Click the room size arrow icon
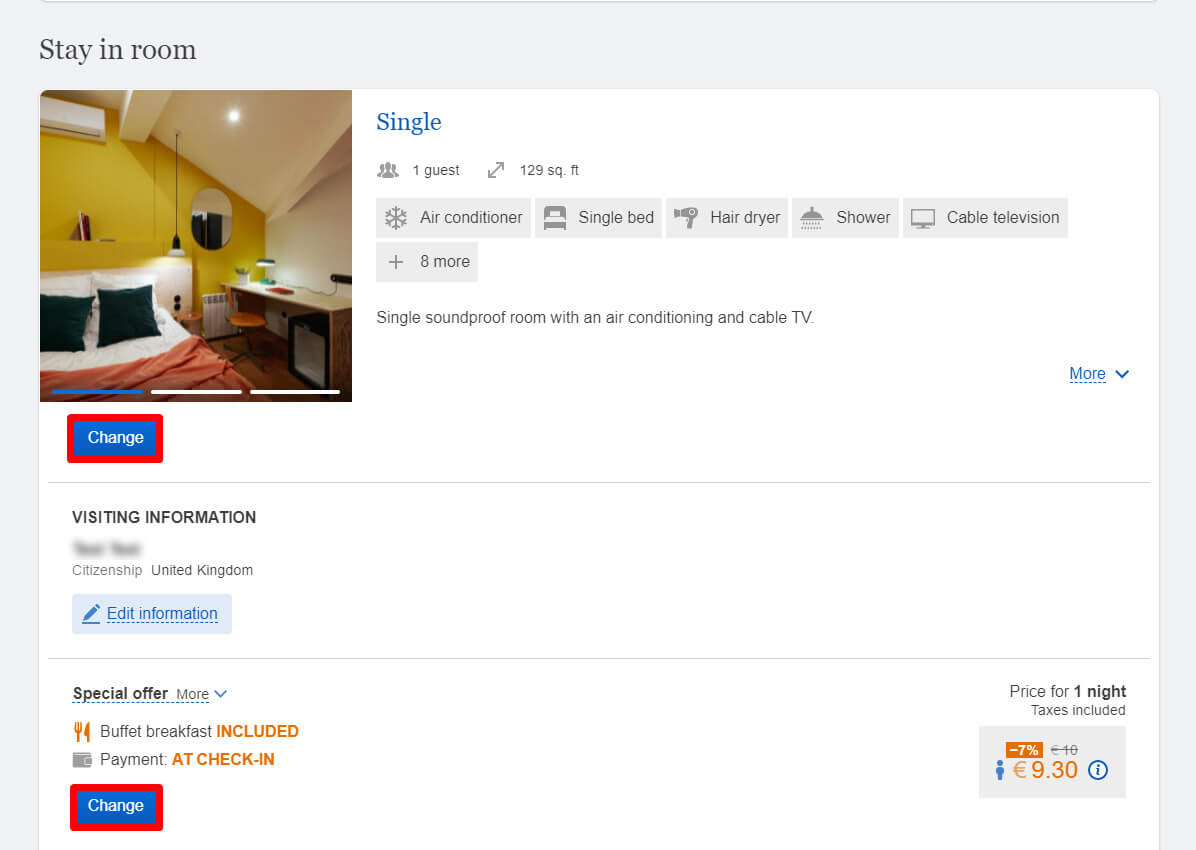Viewport: 1196px width, 850px height. tap(496, 170)
